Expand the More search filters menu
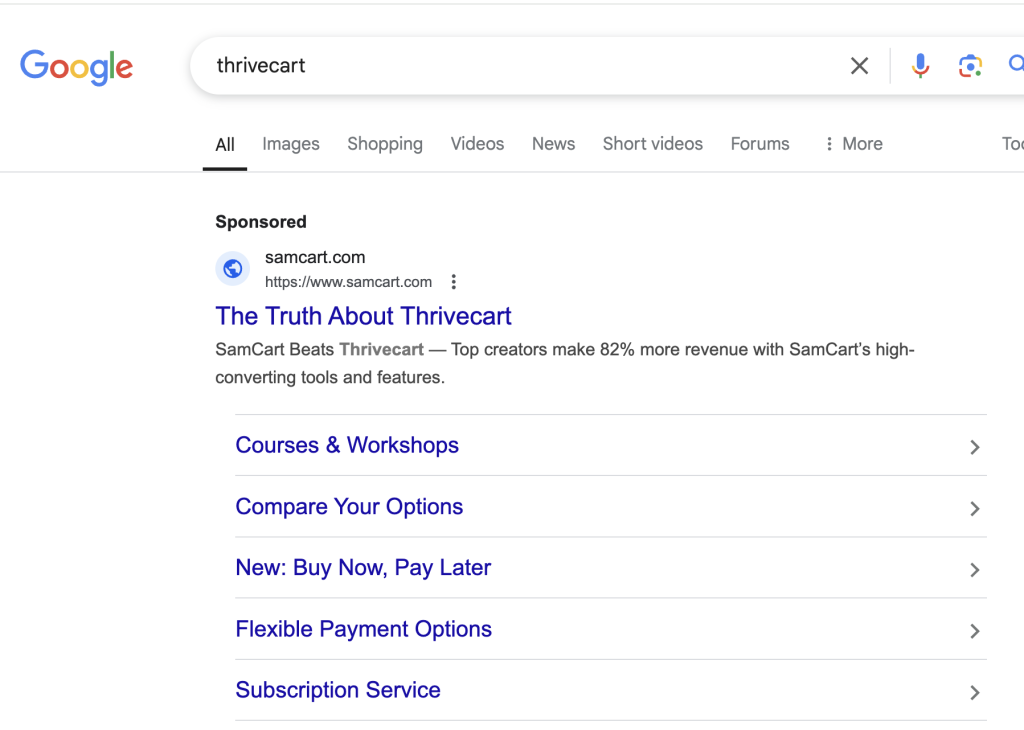Image resolution: width=1024 pixels, height=730 pixels. (x=853, y=144)
